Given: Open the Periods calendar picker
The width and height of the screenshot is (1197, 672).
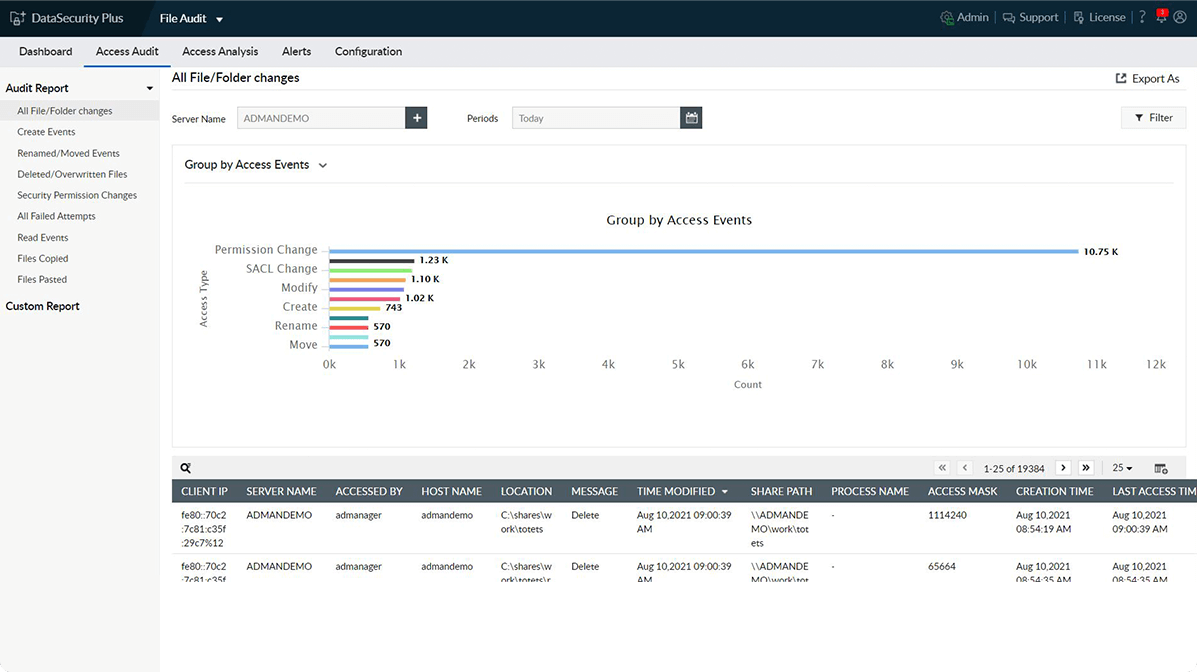Looking at the screenshot, I should click(x=691, y=117).
